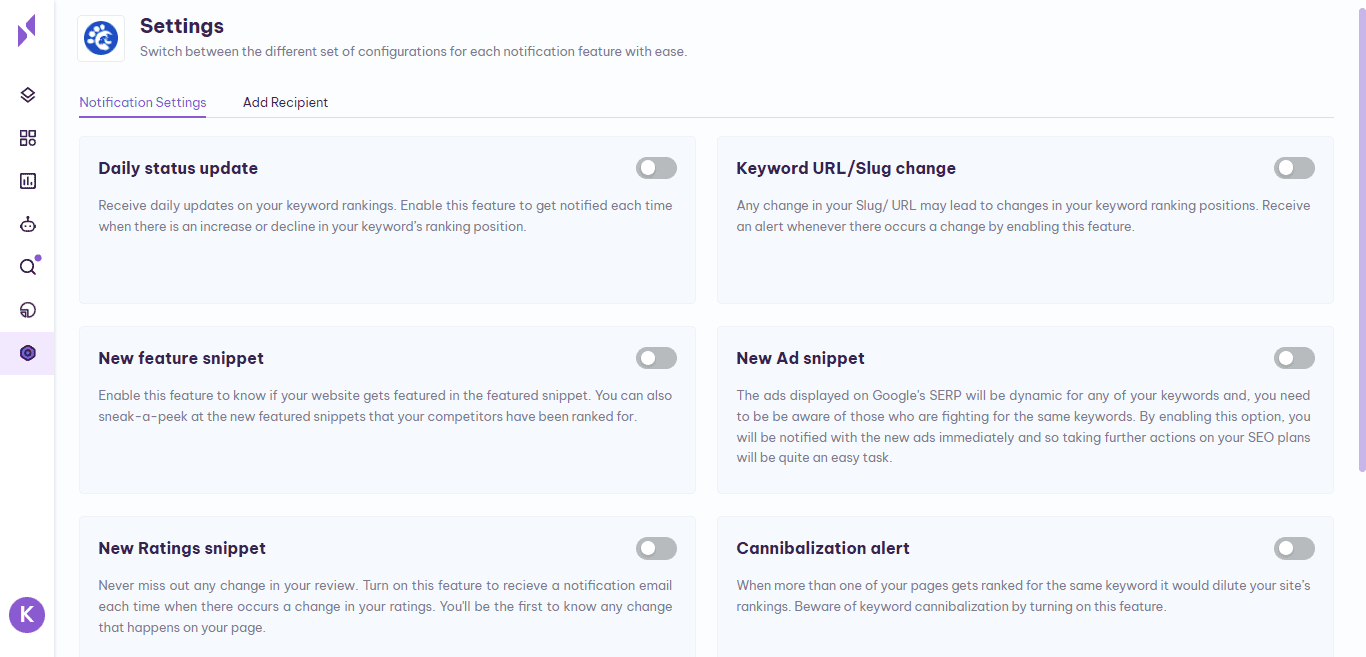
Task: Toggle the New Ratings snippet switch
Action: (656, 548)
